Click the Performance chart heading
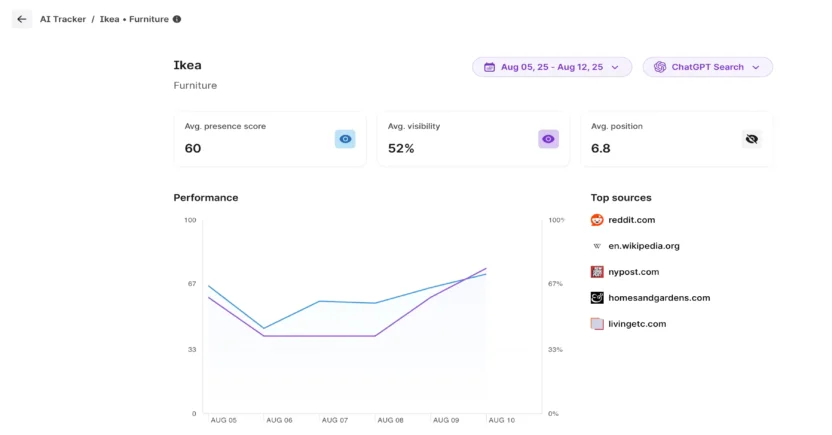This screenshot has width=832, height=435. 206,197
